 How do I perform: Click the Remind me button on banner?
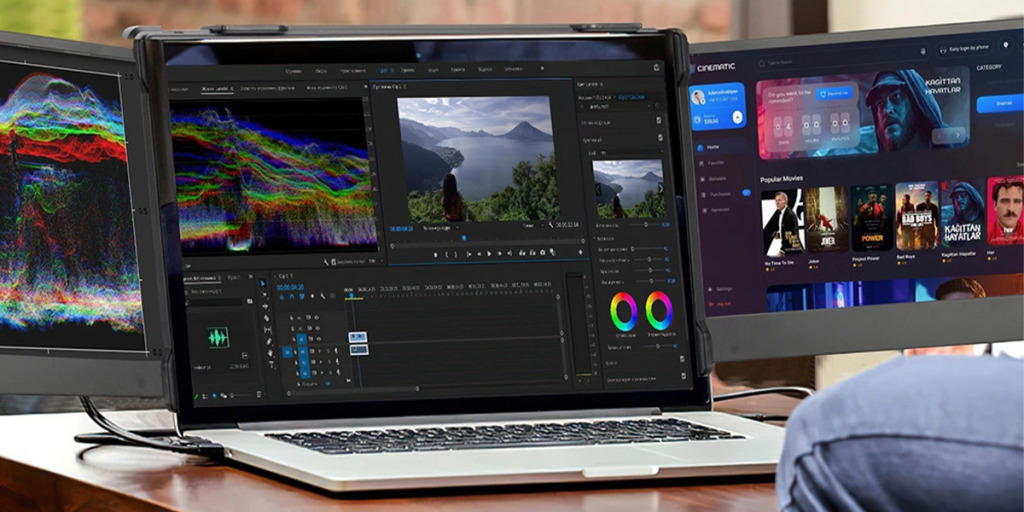[833, 93]
